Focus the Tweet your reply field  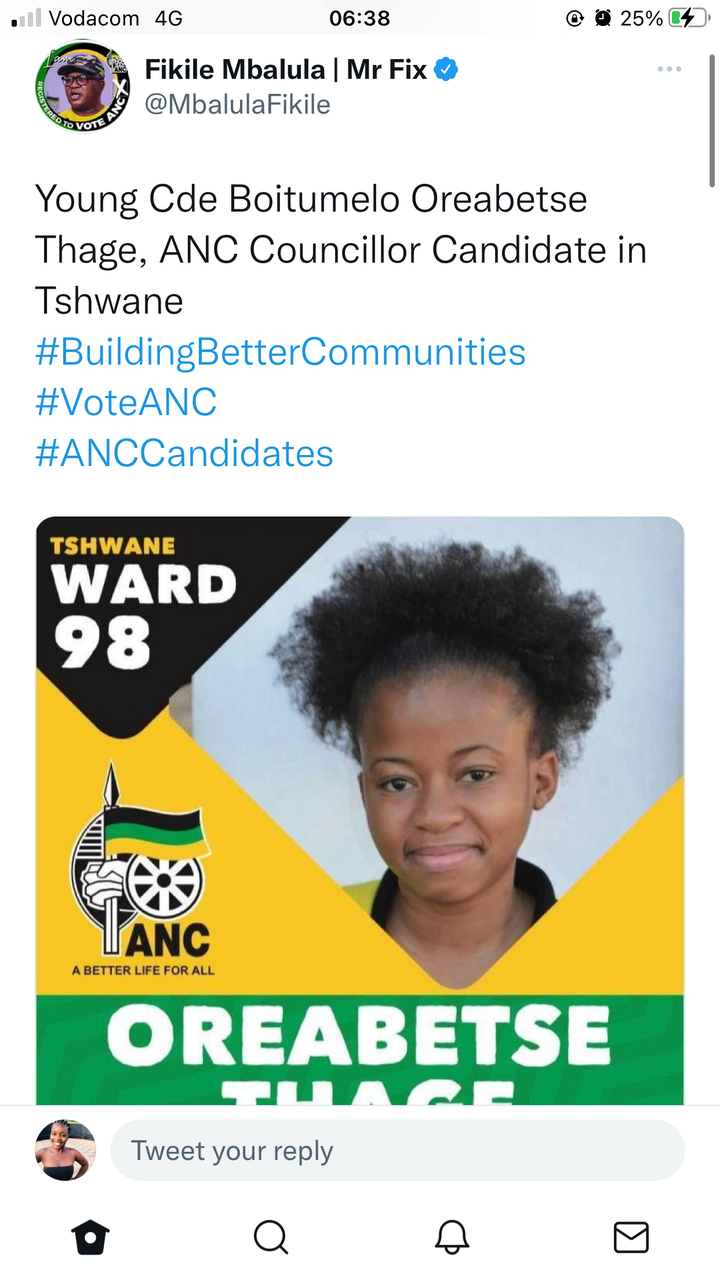tap(397, 1150)
